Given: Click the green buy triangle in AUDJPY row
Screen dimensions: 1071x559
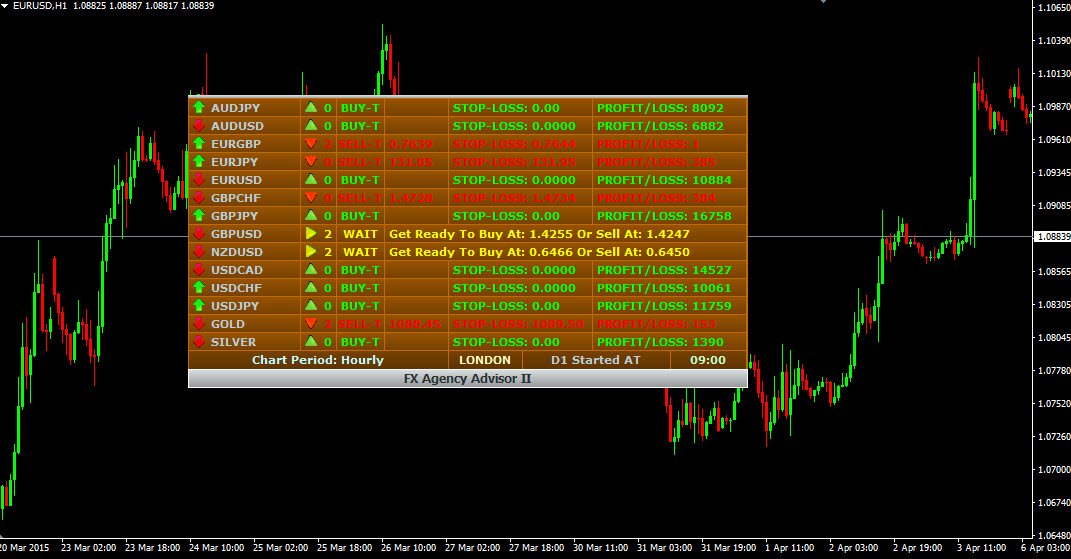Looking at the screenshot, I should pos(311,107).
